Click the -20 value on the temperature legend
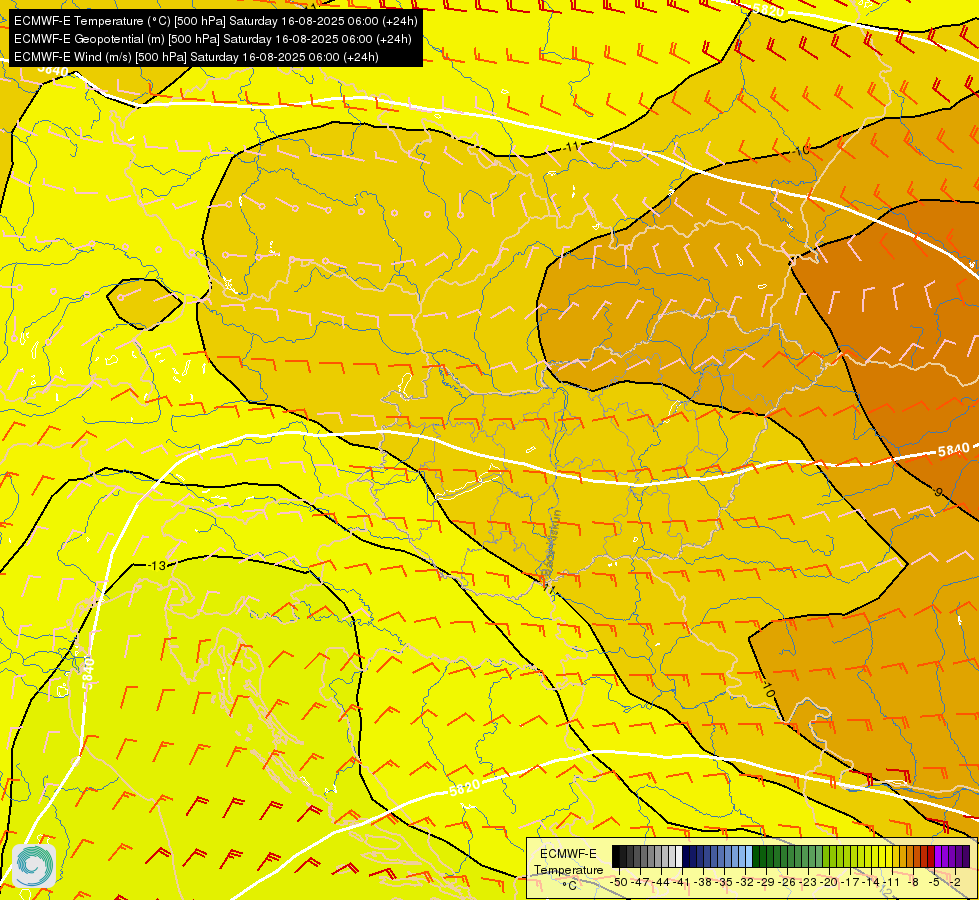The height and width of the screenshot is (900, 979). [x=830, y=882]
